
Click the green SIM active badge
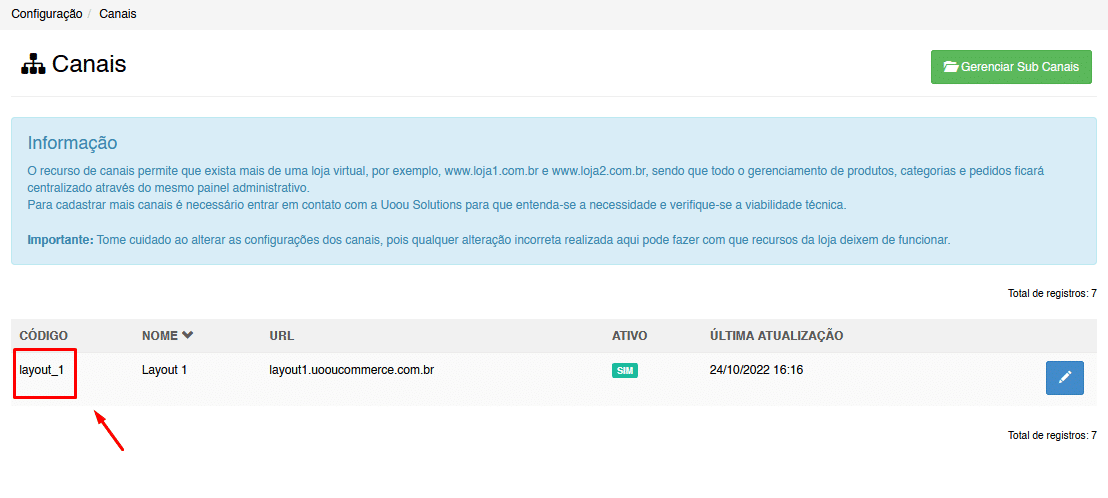pyautogui.click(x=625, y=371)
